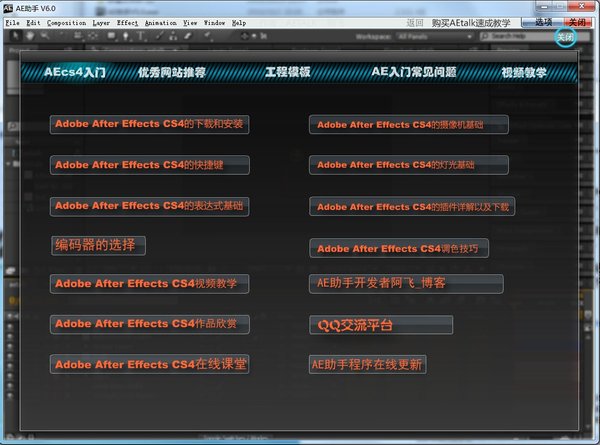
Task: Open After Effects CS4的表达式基础
Action: [150, 206]
